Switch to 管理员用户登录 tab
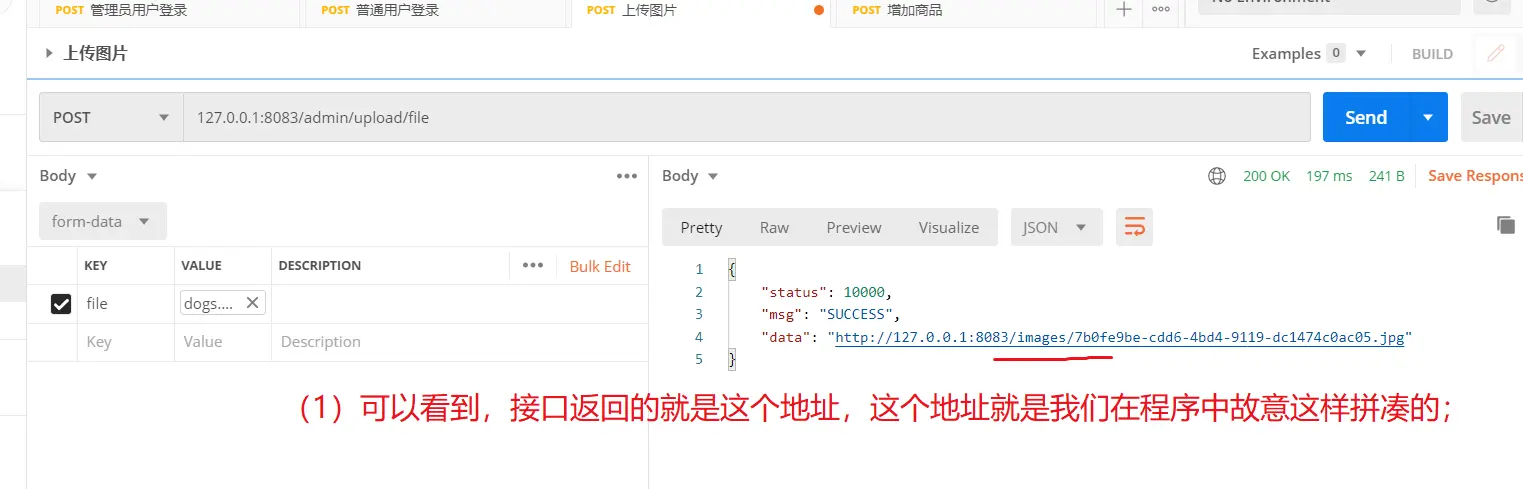 [121, 10]
